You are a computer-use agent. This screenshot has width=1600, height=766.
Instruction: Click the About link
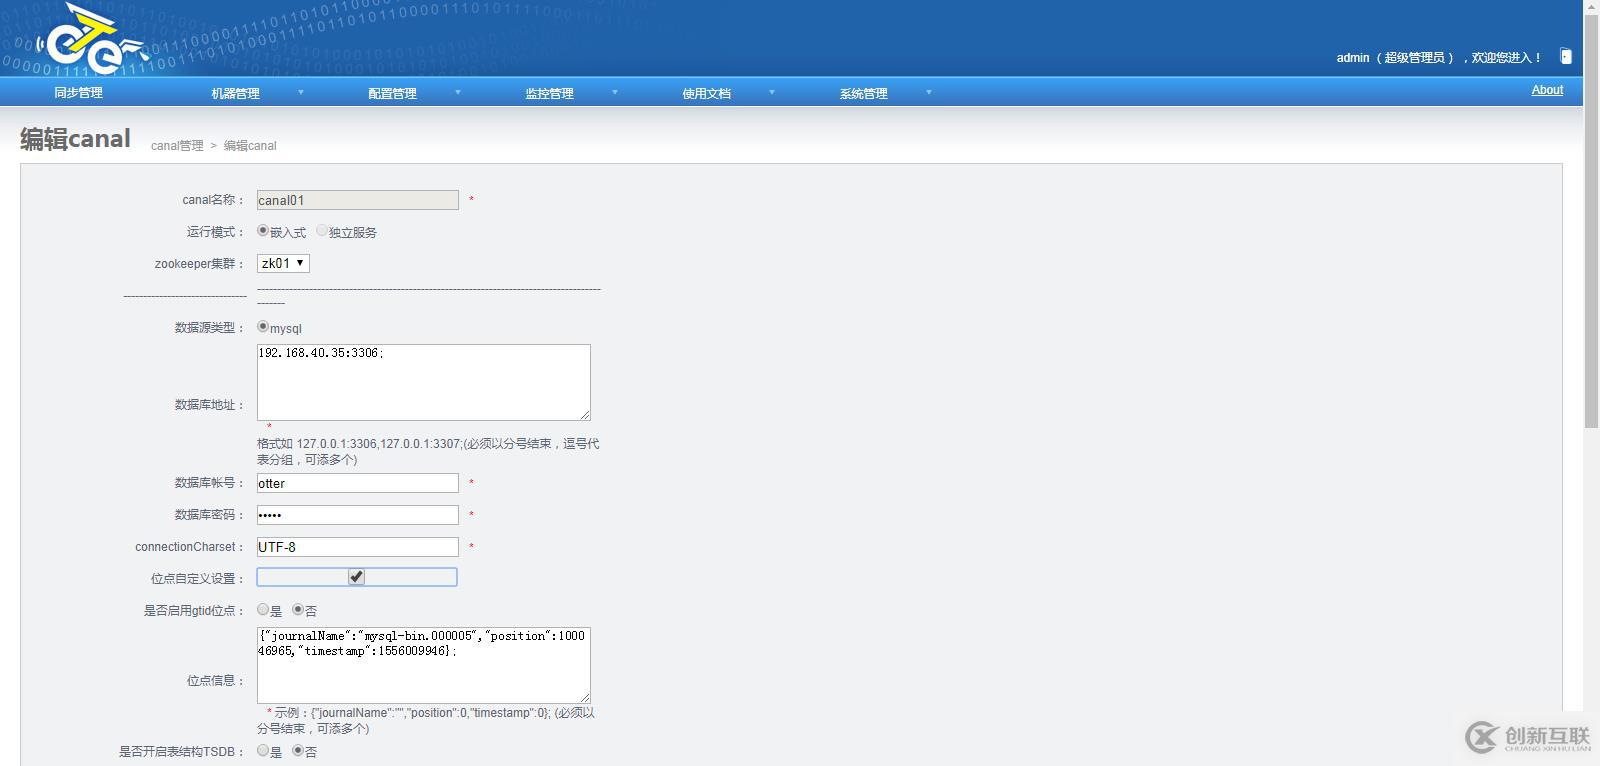tap(1547, 90)
